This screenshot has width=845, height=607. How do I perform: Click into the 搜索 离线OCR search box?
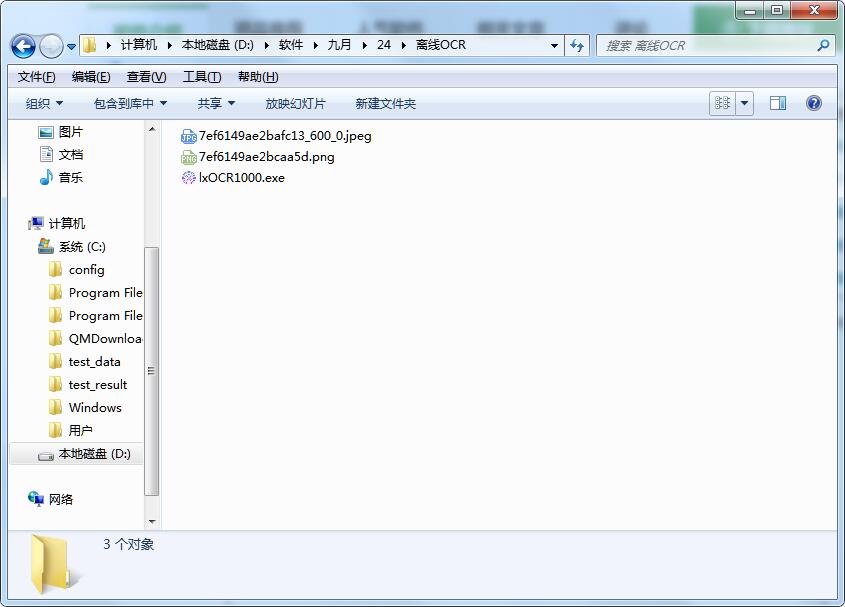(x=705, y=45)
